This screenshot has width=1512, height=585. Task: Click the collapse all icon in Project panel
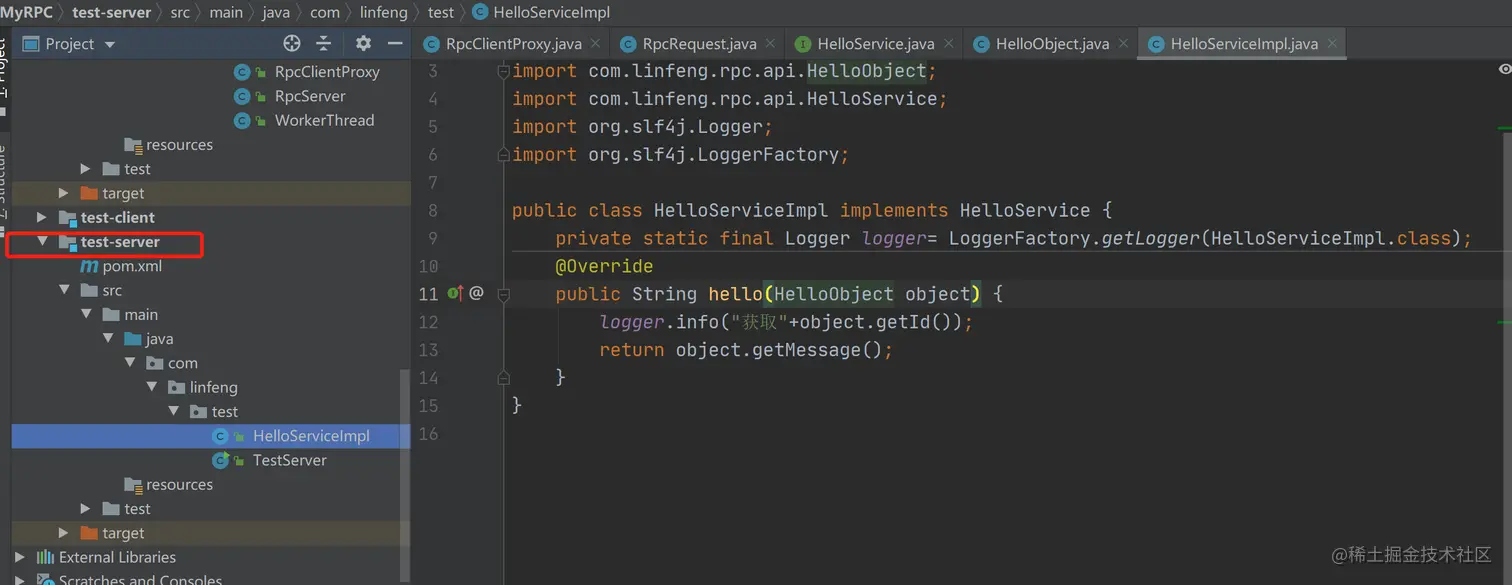pyautogui.click(x=323, y=43)
